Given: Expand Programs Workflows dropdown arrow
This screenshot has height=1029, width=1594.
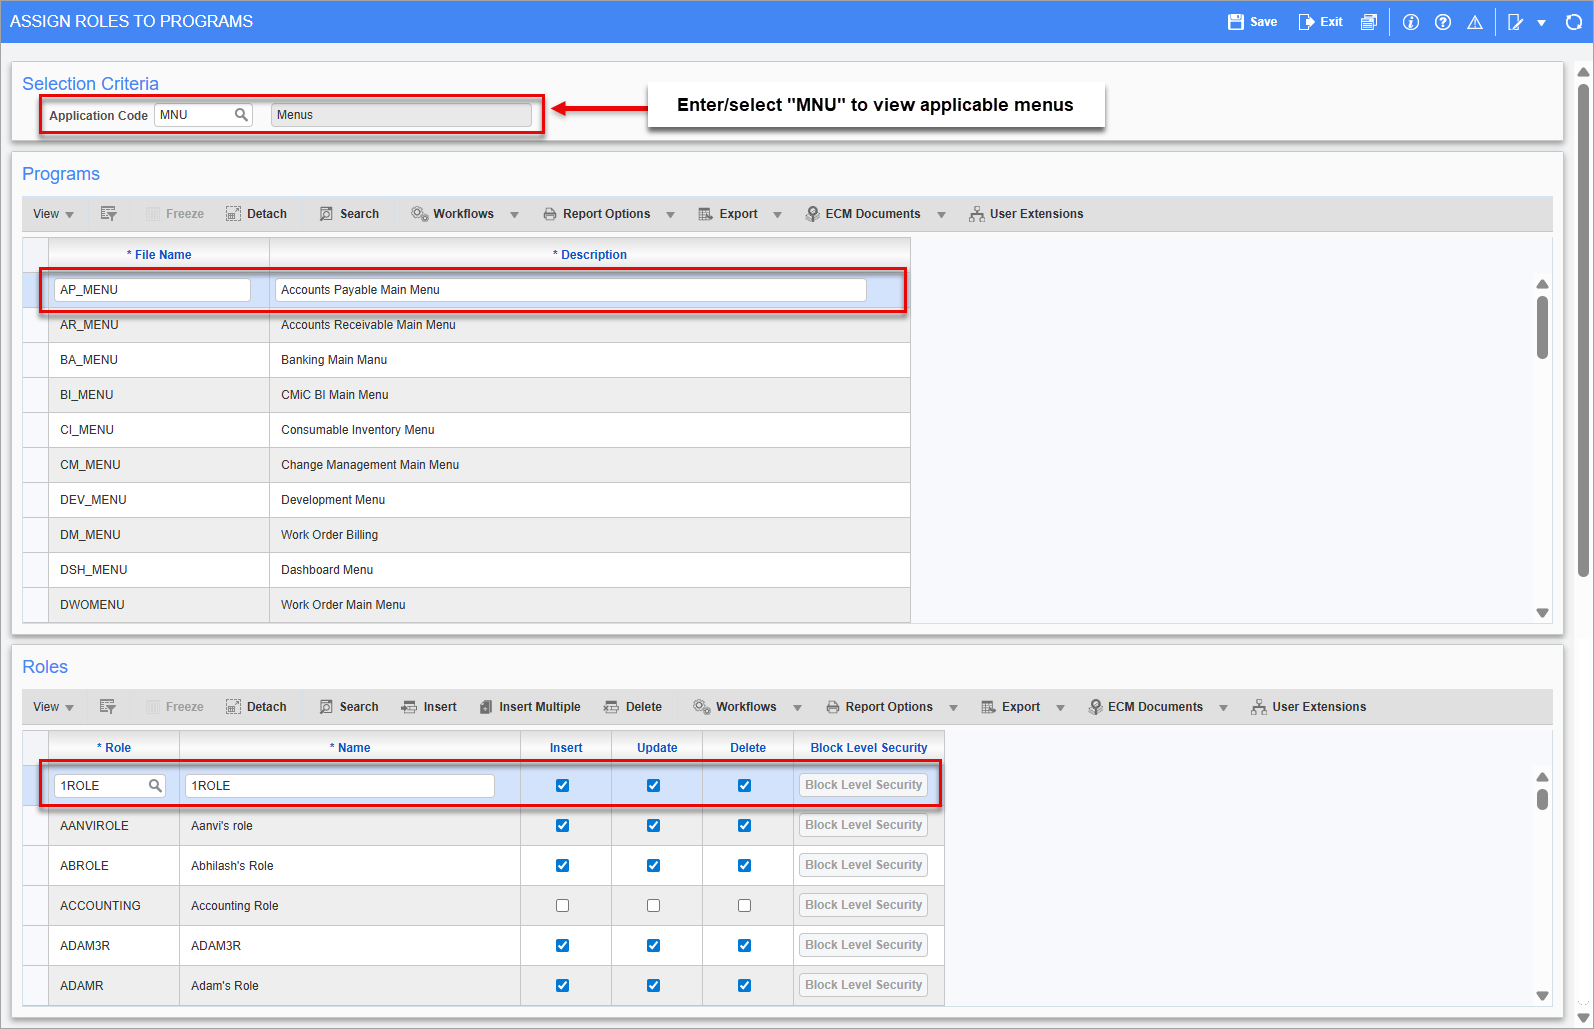Looking at the screenshot, I should 515,215.
